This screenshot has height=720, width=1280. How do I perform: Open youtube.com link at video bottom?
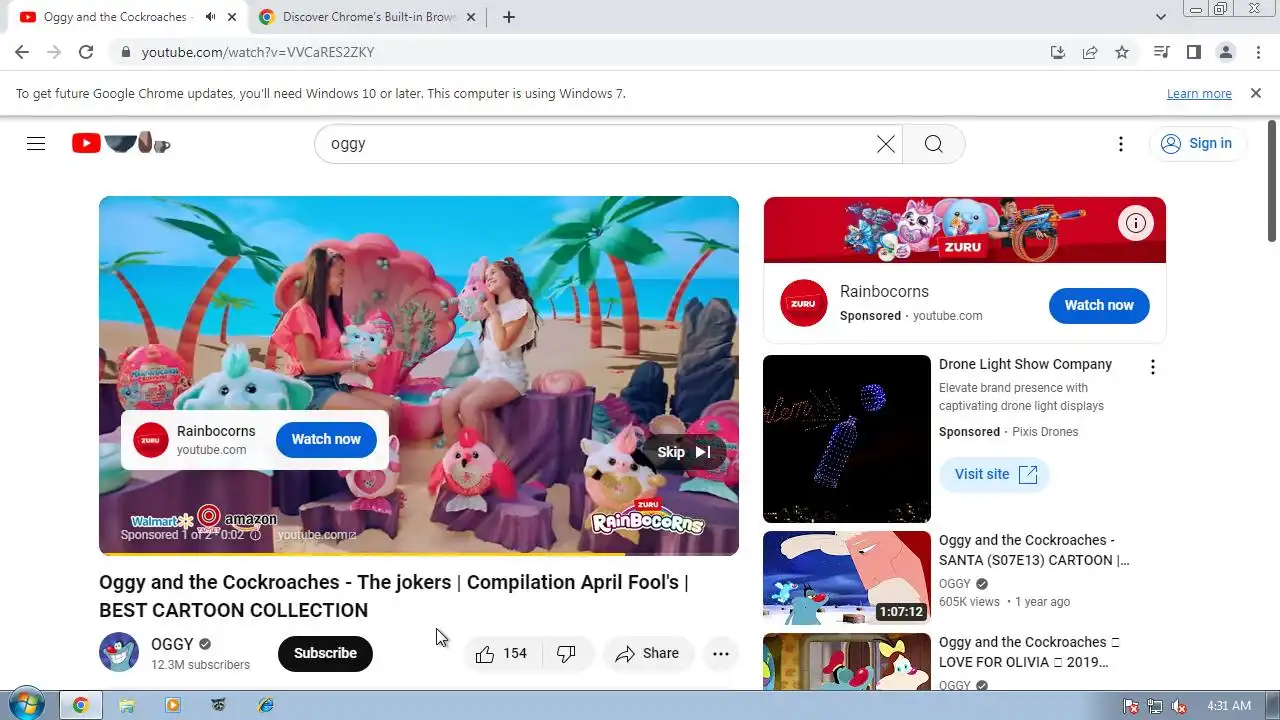[x=317, y=535]
